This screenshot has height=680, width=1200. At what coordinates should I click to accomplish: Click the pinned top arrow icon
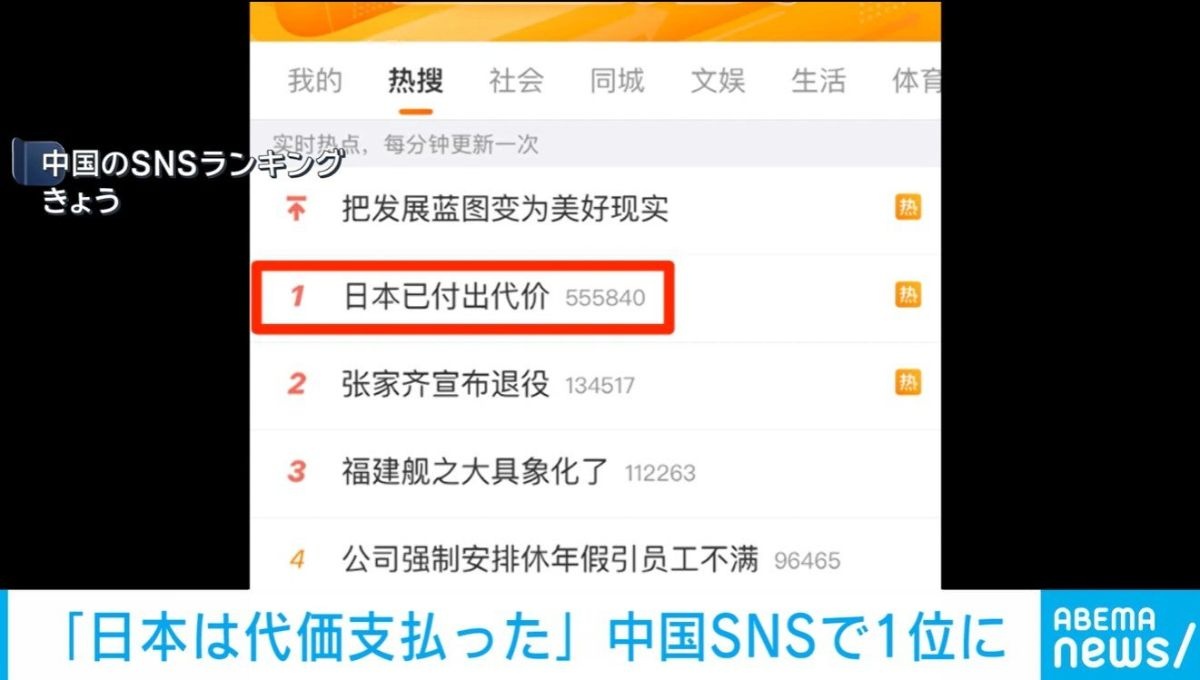(x=297, y=209)
